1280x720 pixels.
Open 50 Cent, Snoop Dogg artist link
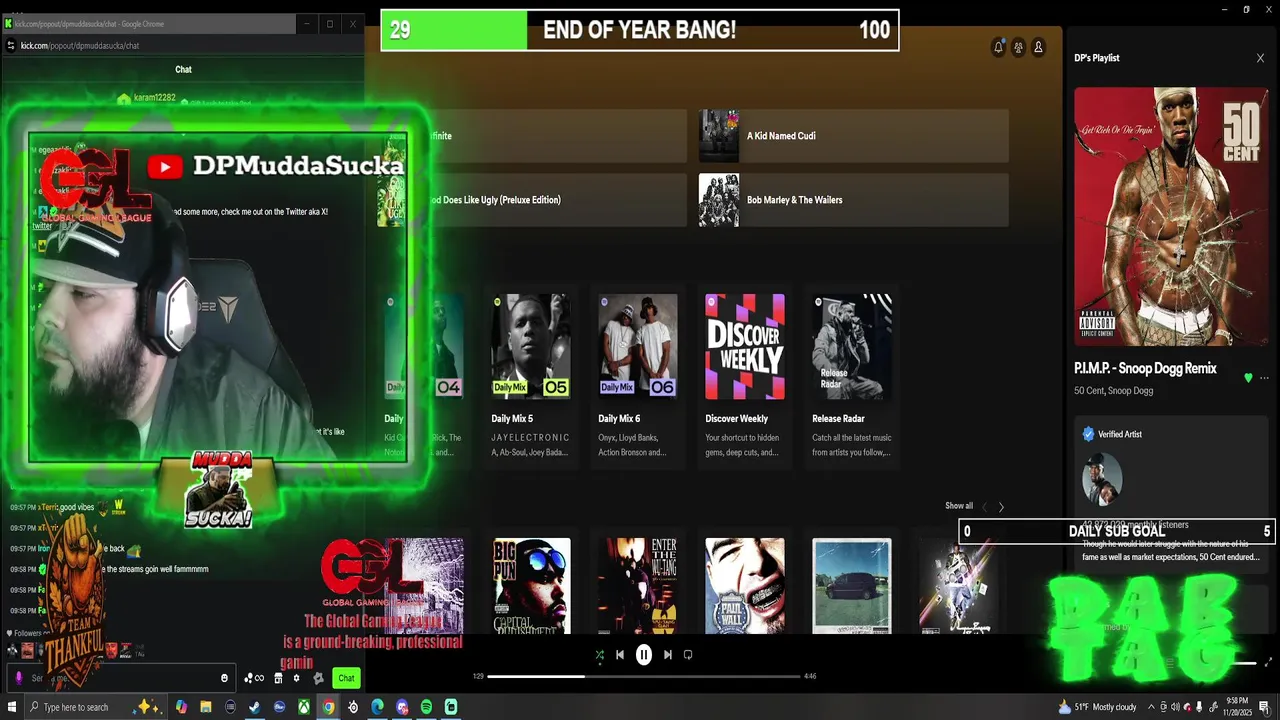click(x=1113, y=391)
